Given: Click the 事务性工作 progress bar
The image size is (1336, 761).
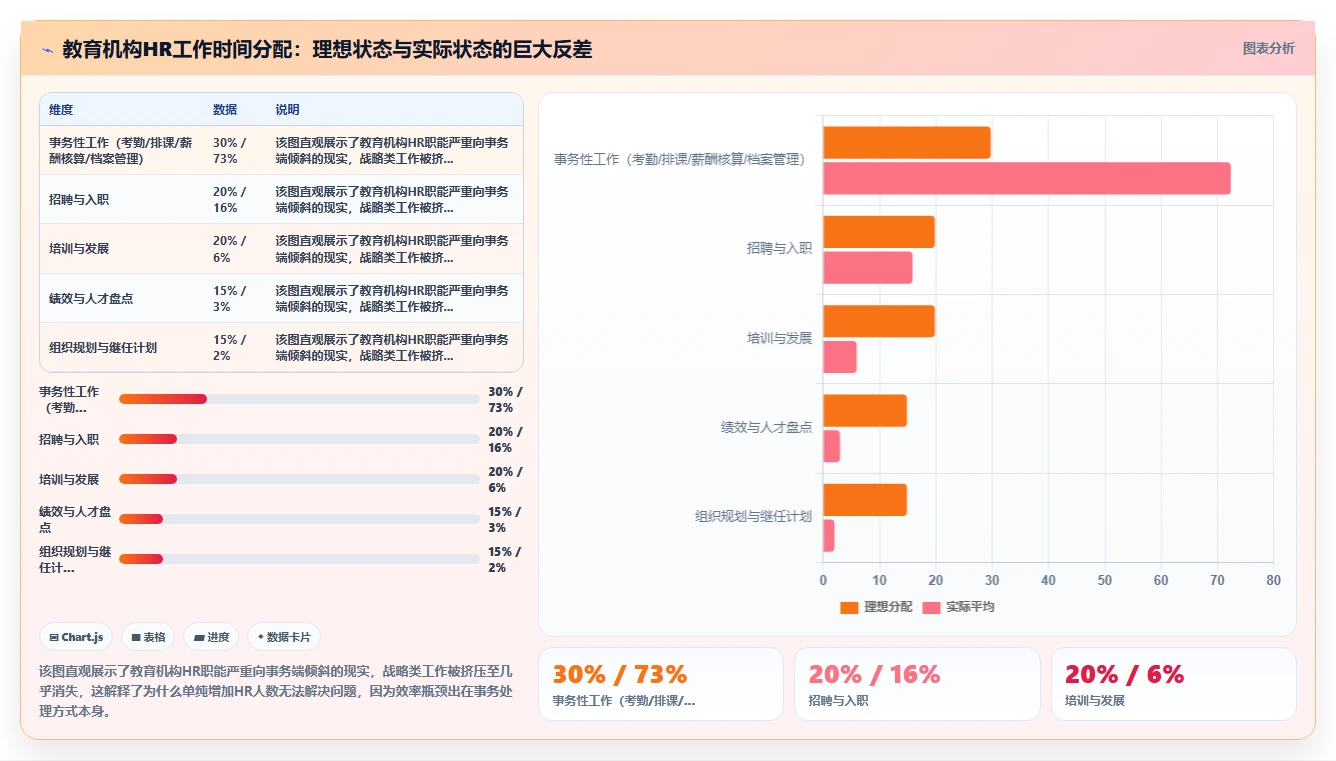Looking at the screenshot, I should click(299, 399).
